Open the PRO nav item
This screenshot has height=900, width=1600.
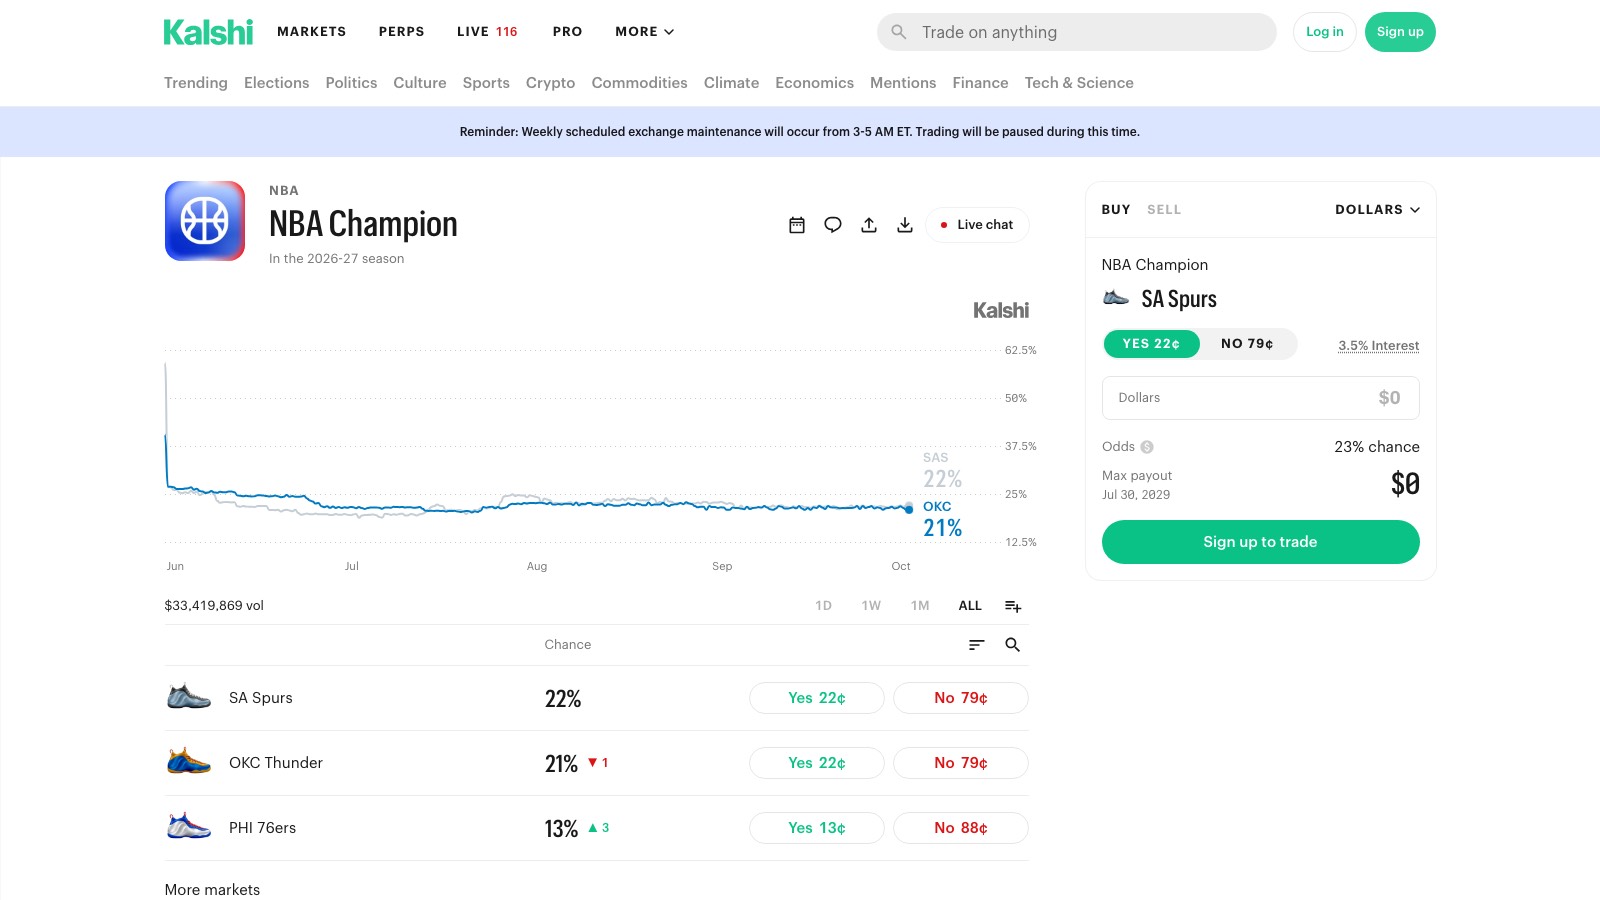[568, 32]
